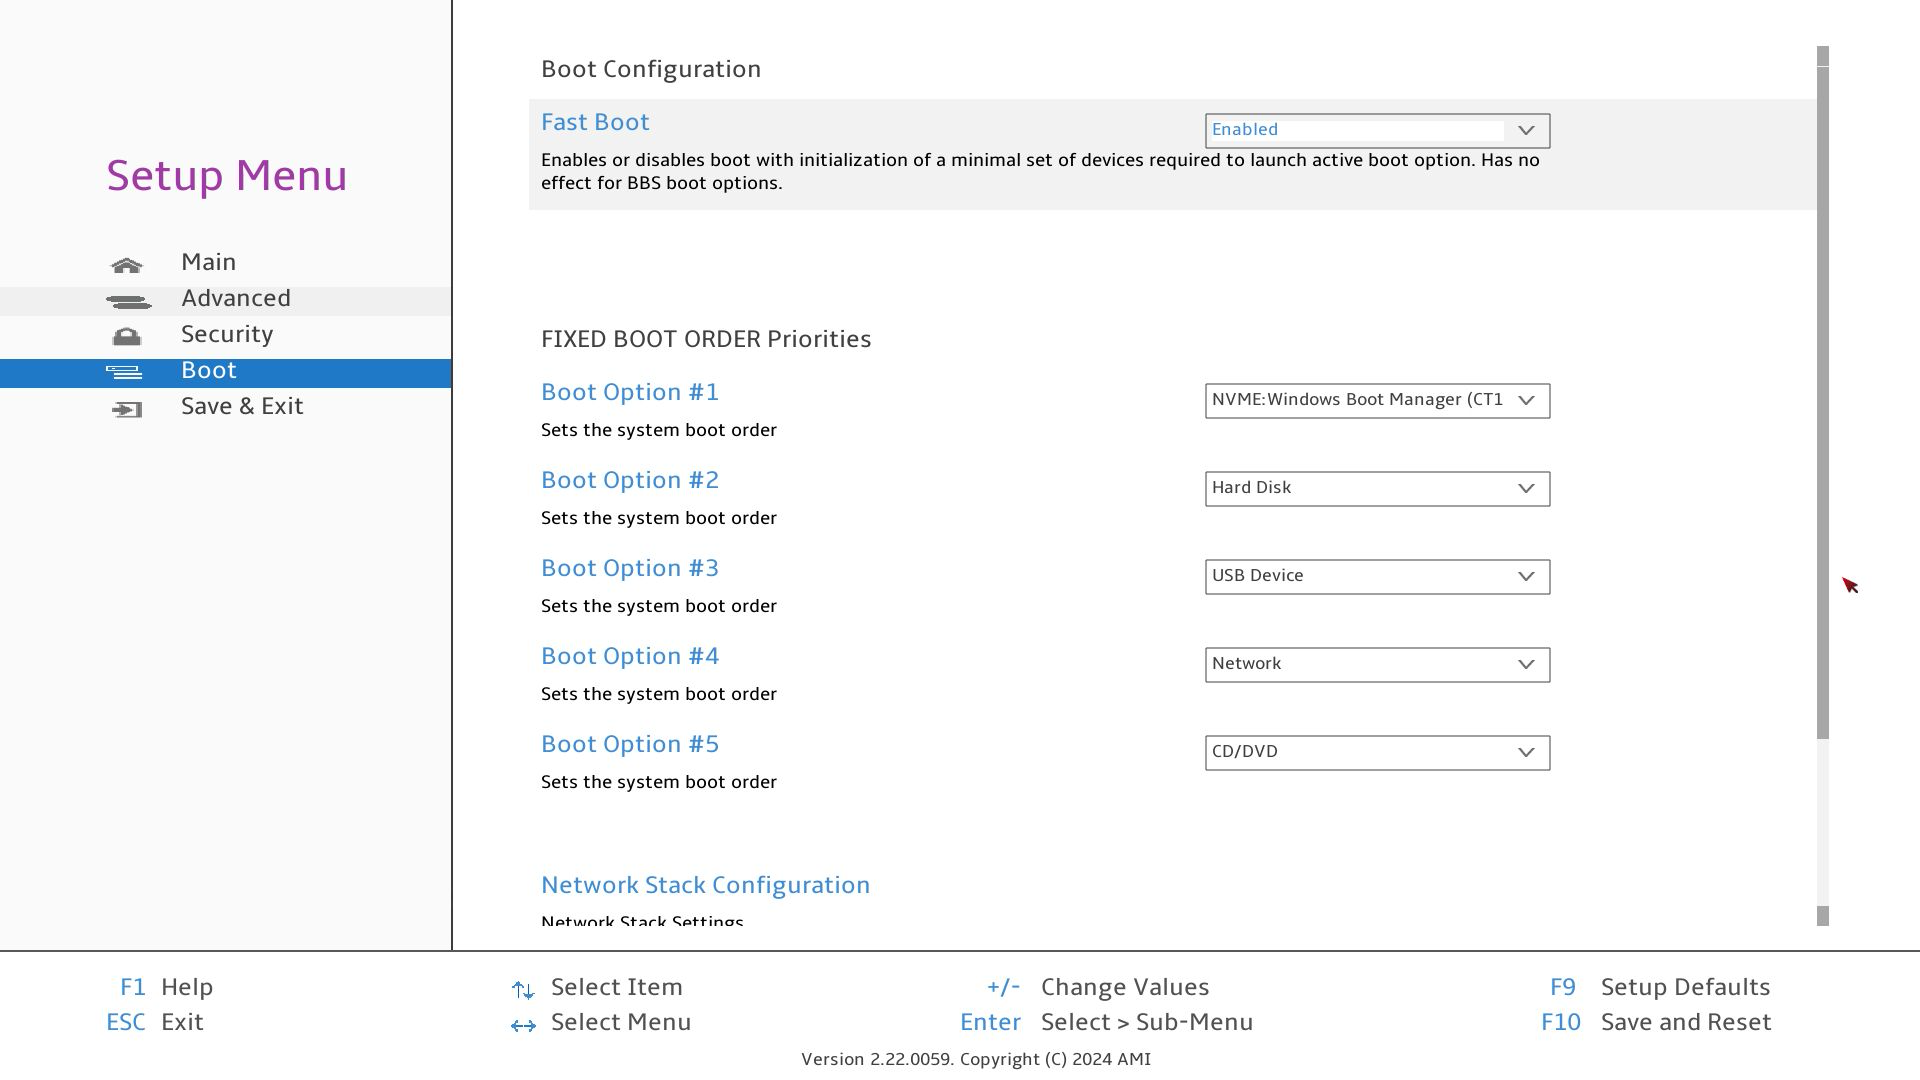This screenshot has width=1920, height=1080.
Task: Expand the Boot Option #1 dropdown
Action: 1376,401
